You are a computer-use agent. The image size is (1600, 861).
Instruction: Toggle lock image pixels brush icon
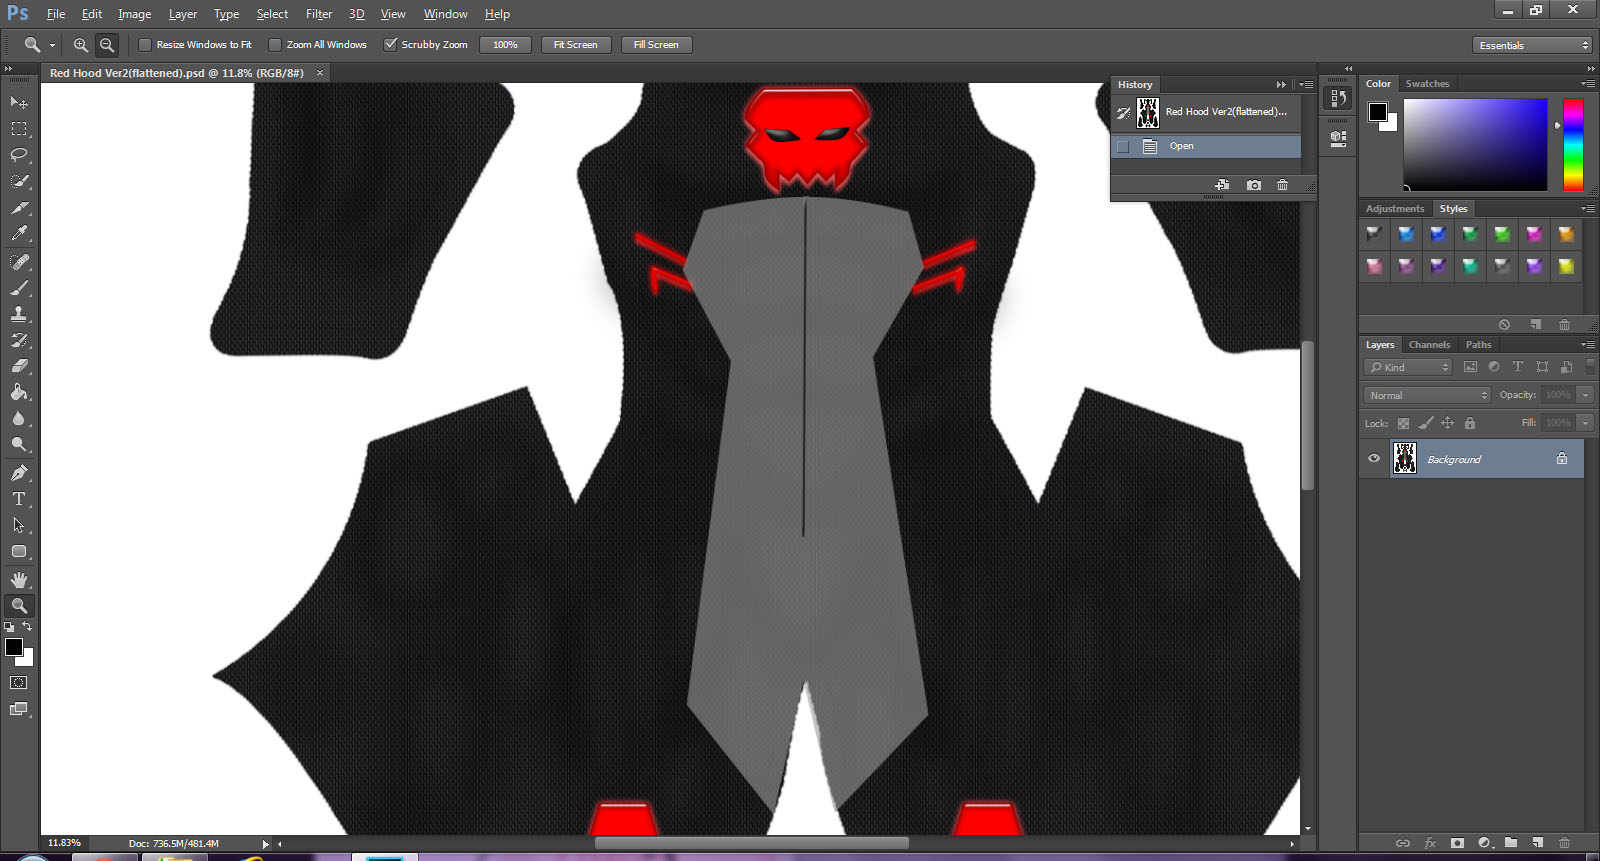[1426, 423]
